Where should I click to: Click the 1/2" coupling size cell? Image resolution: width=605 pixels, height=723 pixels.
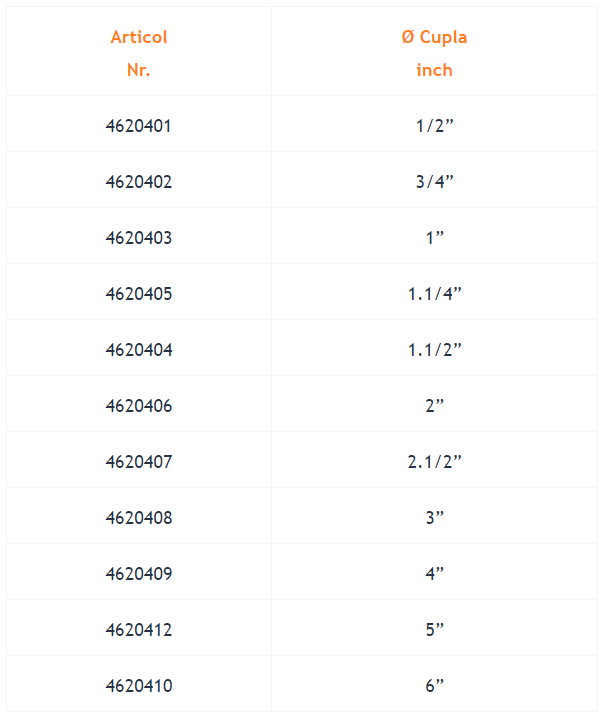tap(434, 126)
